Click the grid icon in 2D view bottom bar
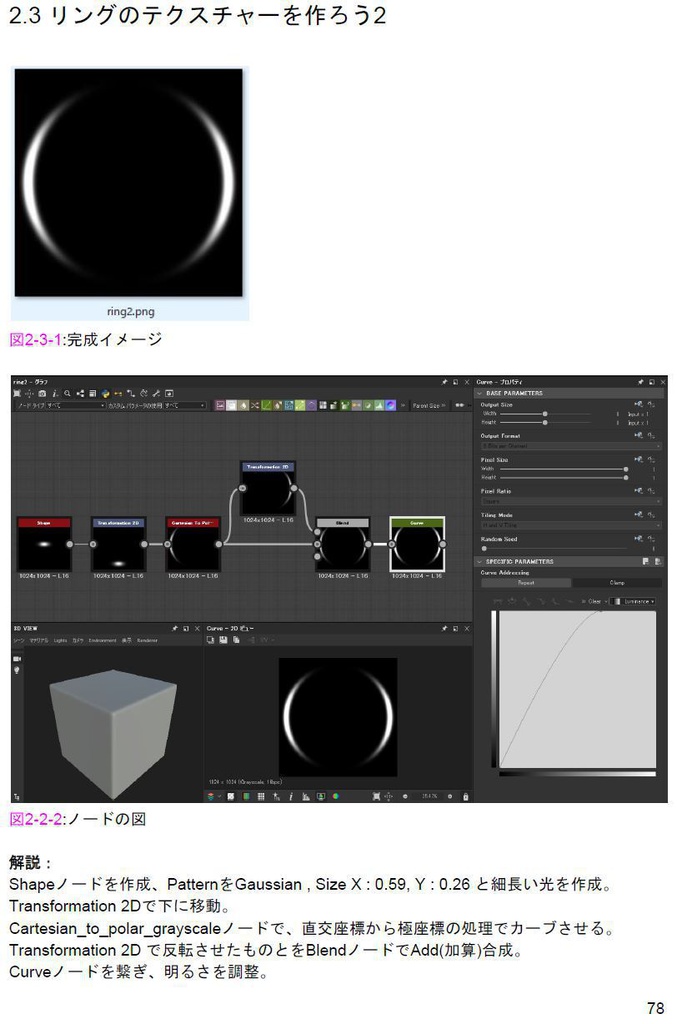 tap(261, 797)
